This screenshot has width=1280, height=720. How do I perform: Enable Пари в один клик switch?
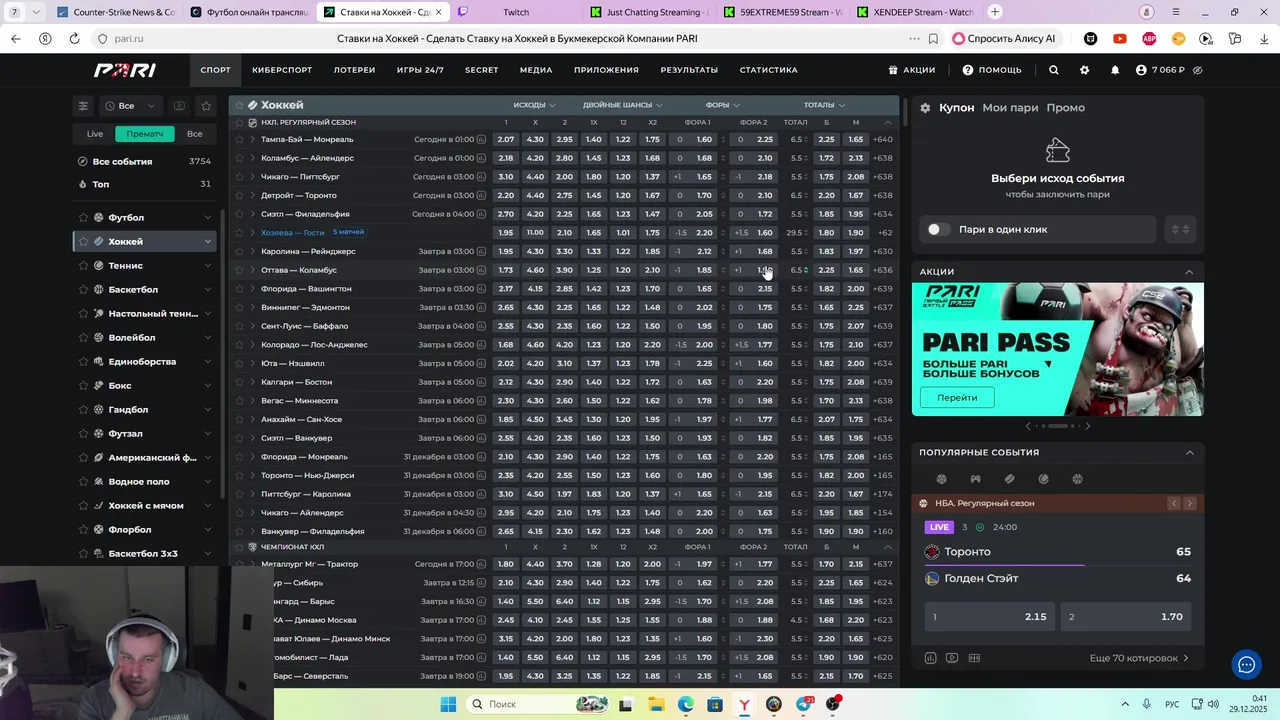pos(938,229)
